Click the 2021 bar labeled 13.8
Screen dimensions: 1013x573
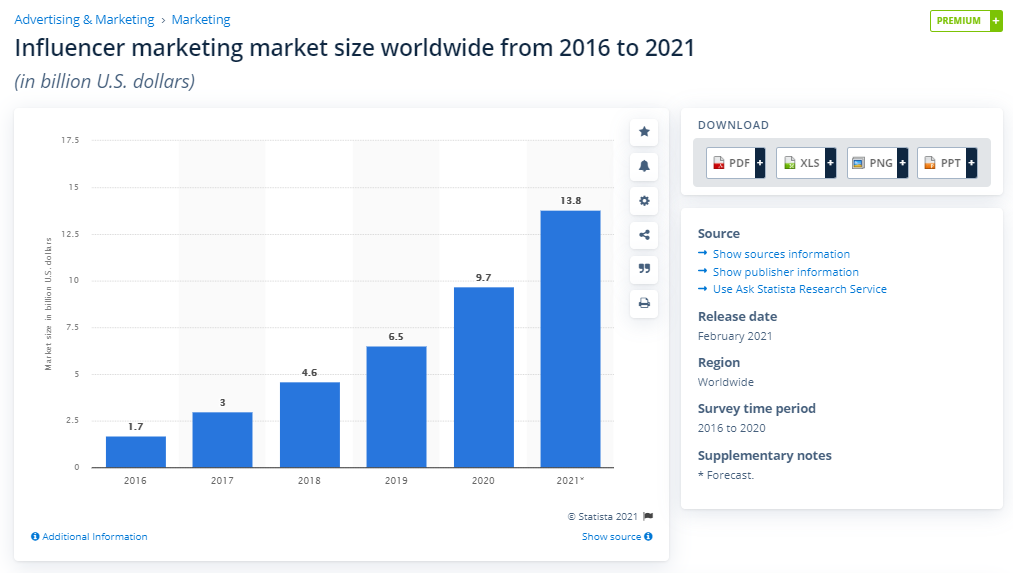coord(570,339)
